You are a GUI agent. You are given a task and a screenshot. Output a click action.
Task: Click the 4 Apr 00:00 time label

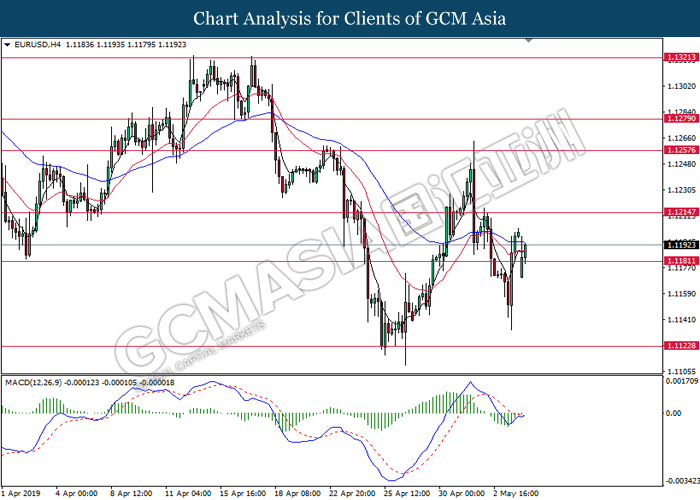click(x=76, y=493)
